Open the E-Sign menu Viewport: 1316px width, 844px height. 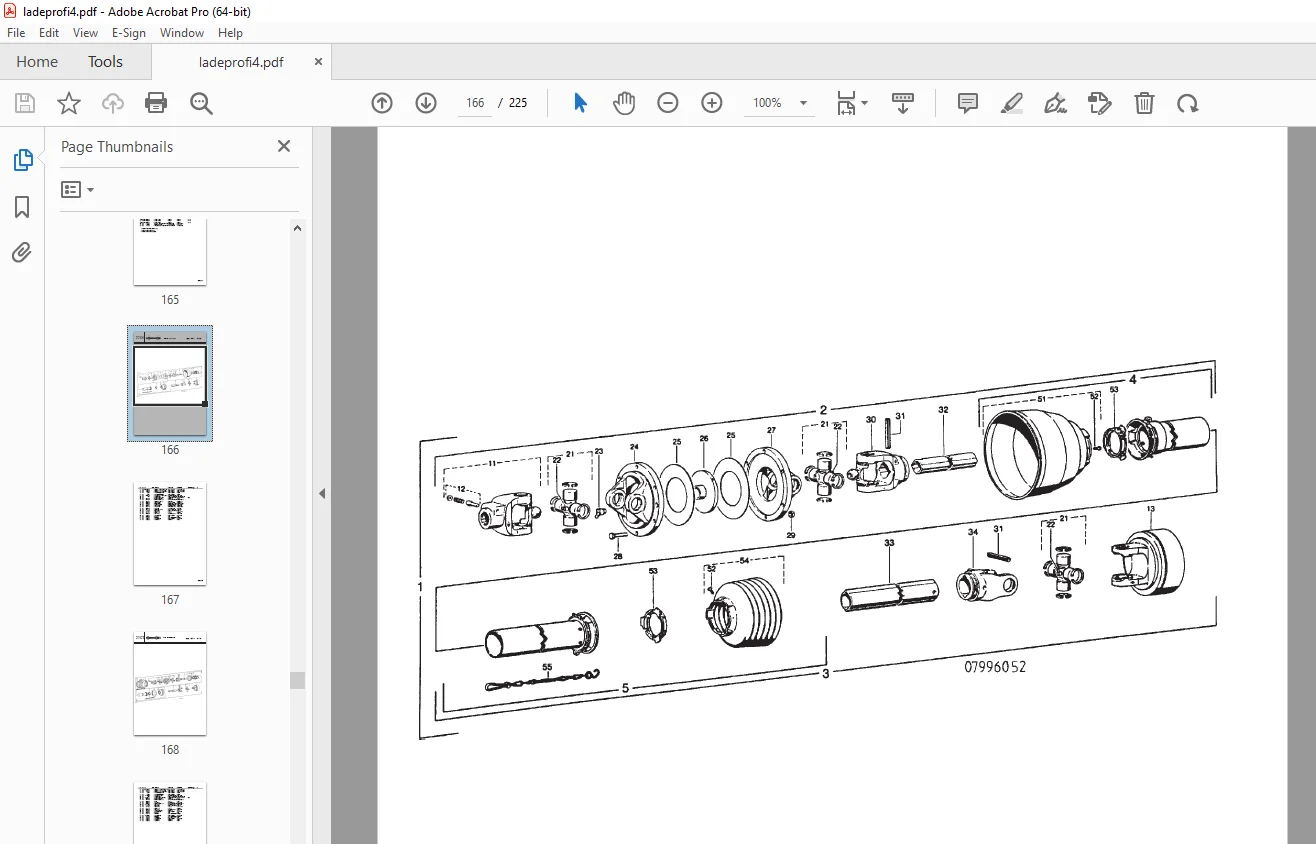(x=129, y=33)
